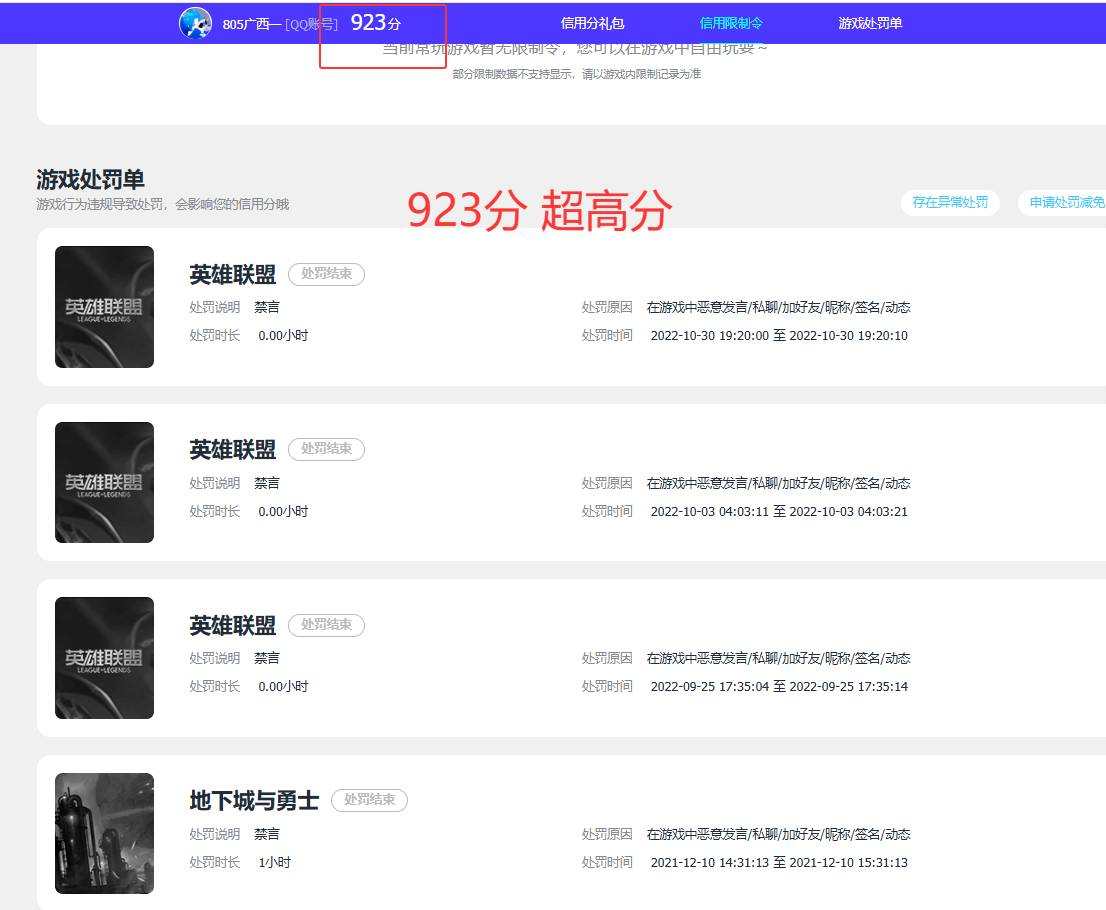Select 英雄联盟 title of 2022-09-25 record
Viewport: 1106px width, 910px height.
tap(233, 626)
